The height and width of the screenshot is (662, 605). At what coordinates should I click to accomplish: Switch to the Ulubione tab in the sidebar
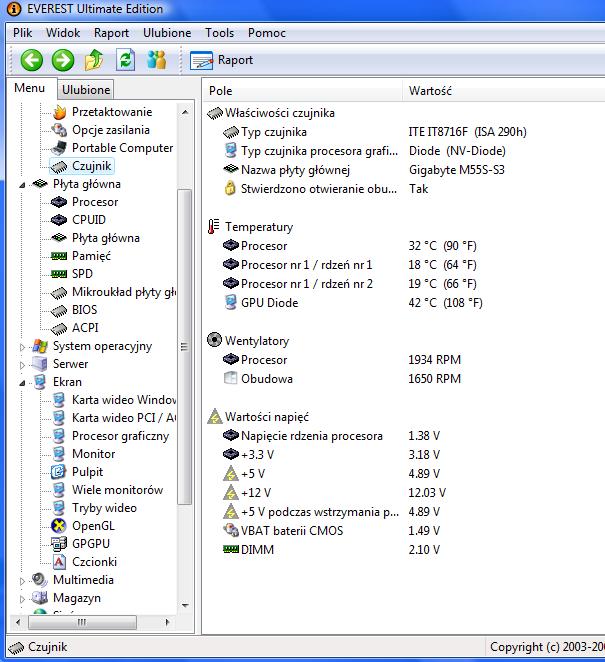pos(86,90)
